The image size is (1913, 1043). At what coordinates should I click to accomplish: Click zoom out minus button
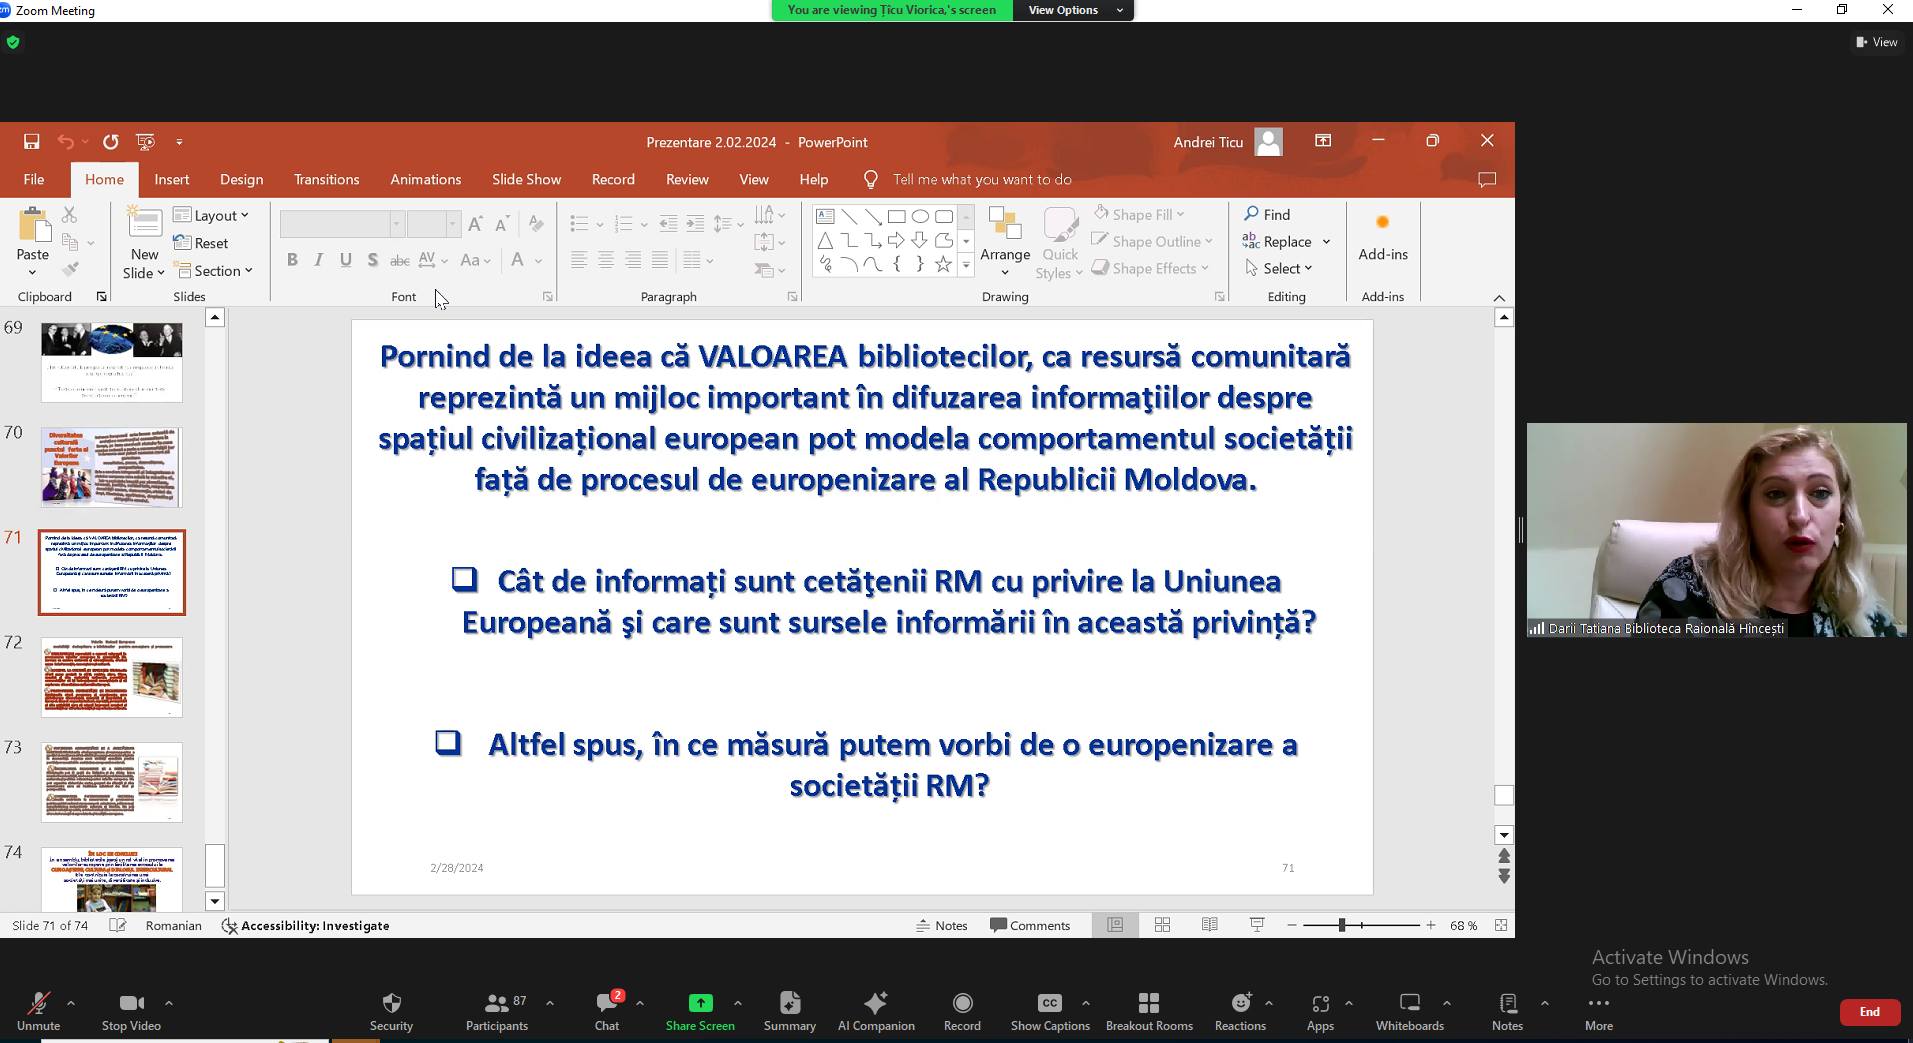(1291, 925)
